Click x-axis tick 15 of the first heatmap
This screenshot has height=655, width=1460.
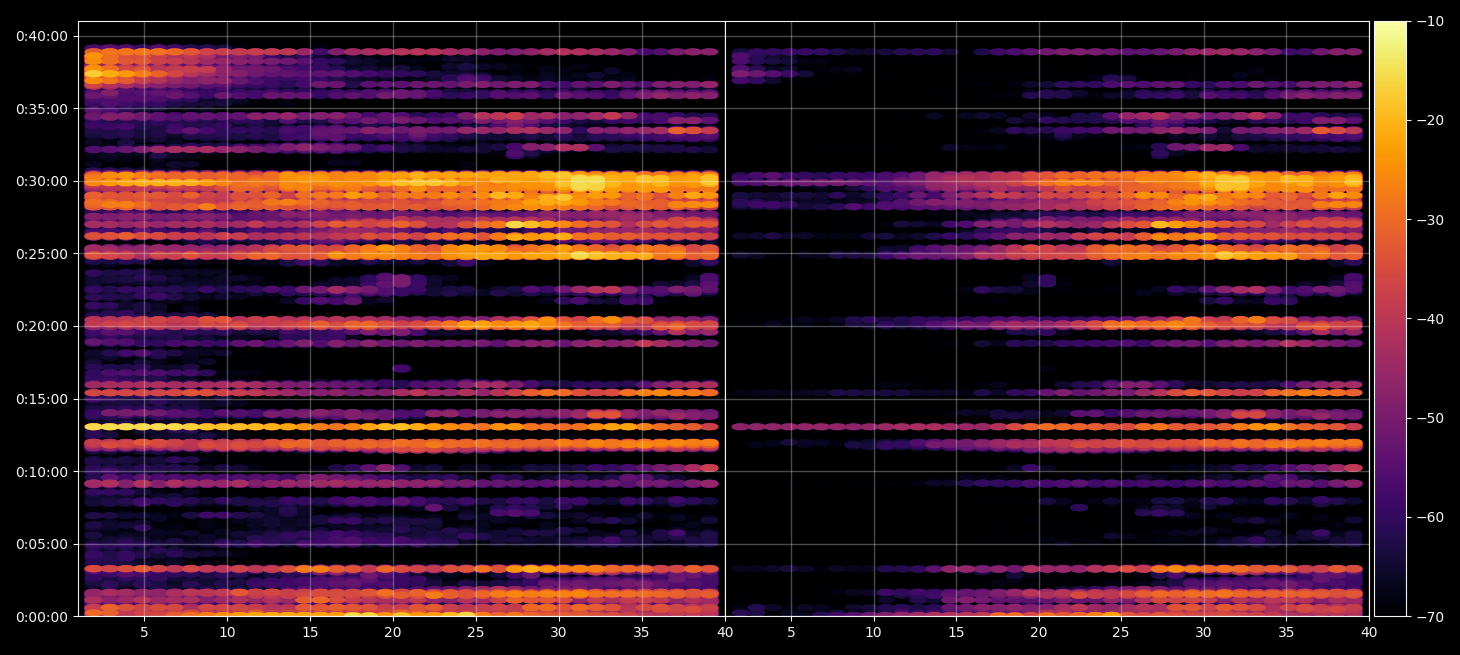click(x=310, y=632)
